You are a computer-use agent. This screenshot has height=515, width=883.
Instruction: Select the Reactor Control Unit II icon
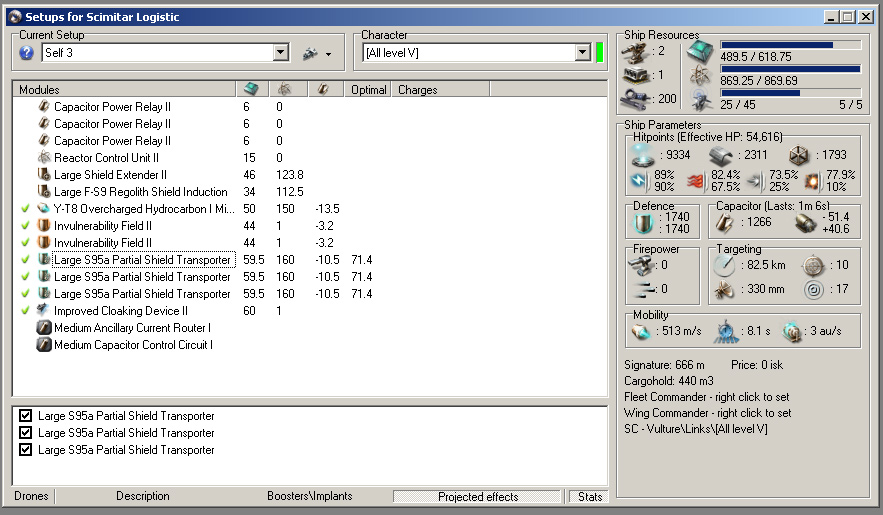point(43,158)
